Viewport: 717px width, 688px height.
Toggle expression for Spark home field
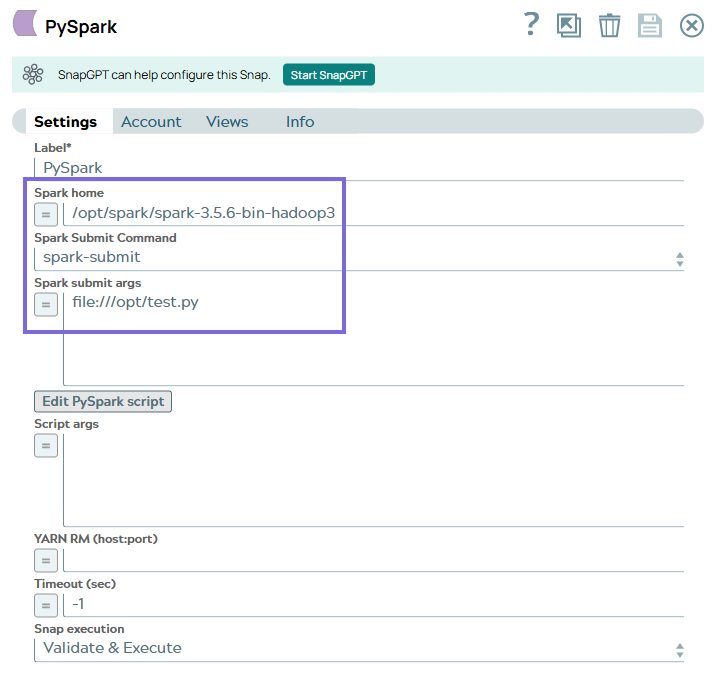pos(46,214)
